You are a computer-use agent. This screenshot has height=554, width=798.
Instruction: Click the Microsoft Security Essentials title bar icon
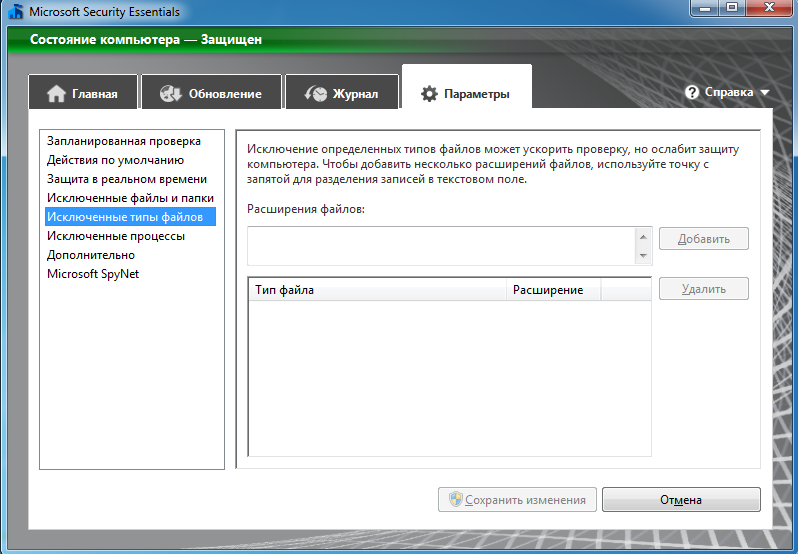16,11
